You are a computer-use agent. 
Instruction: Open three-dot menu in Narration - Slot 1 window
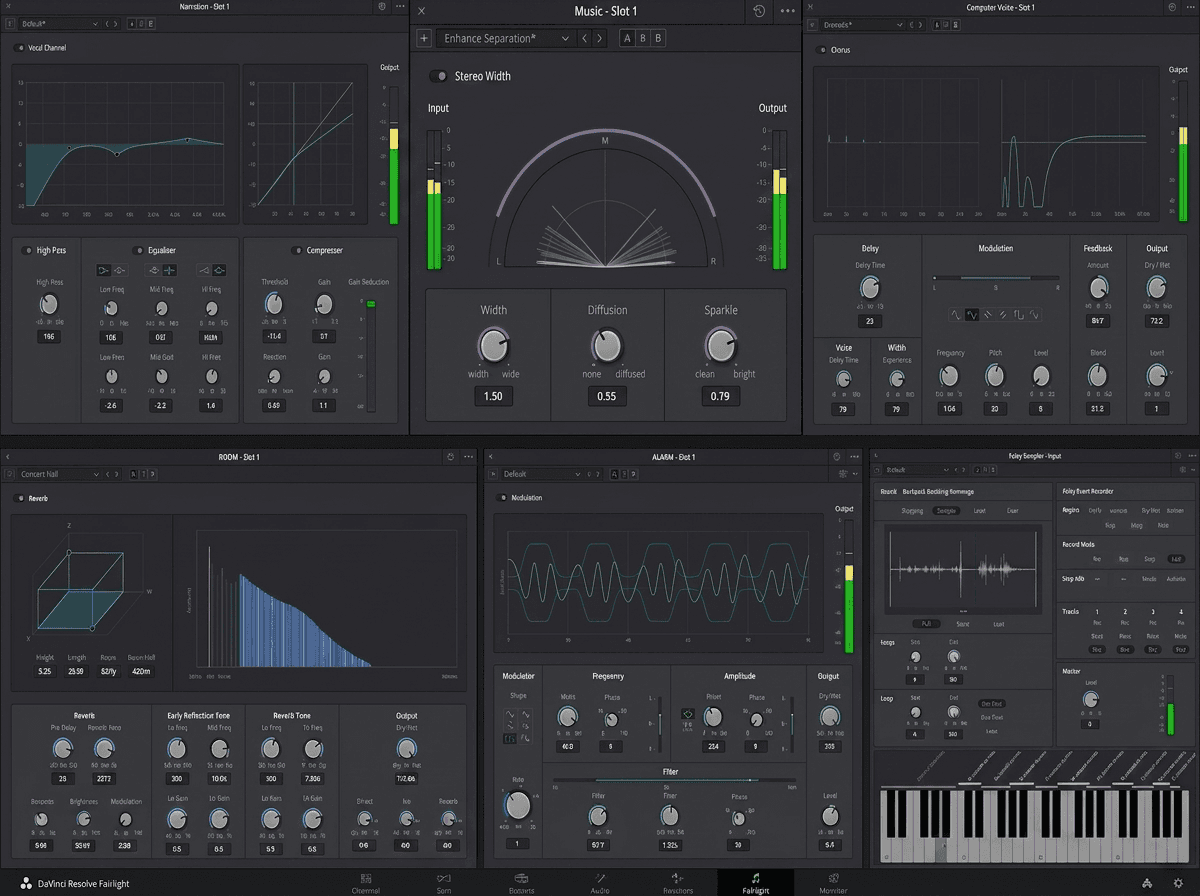pyautogui.click(x=400, y=6)
